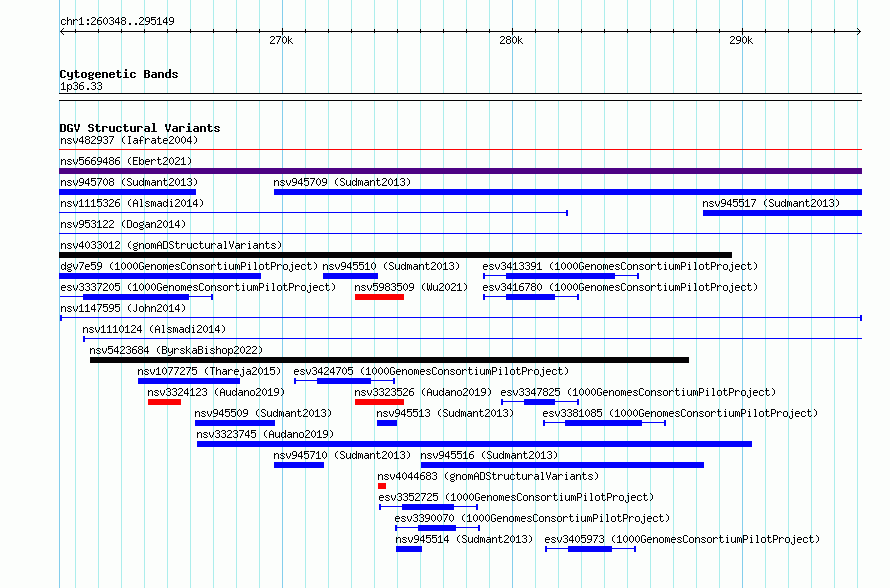Select the purple nsv5669486 Ebert2021 bar
The image size is (890, 588).
coord(460,171)
